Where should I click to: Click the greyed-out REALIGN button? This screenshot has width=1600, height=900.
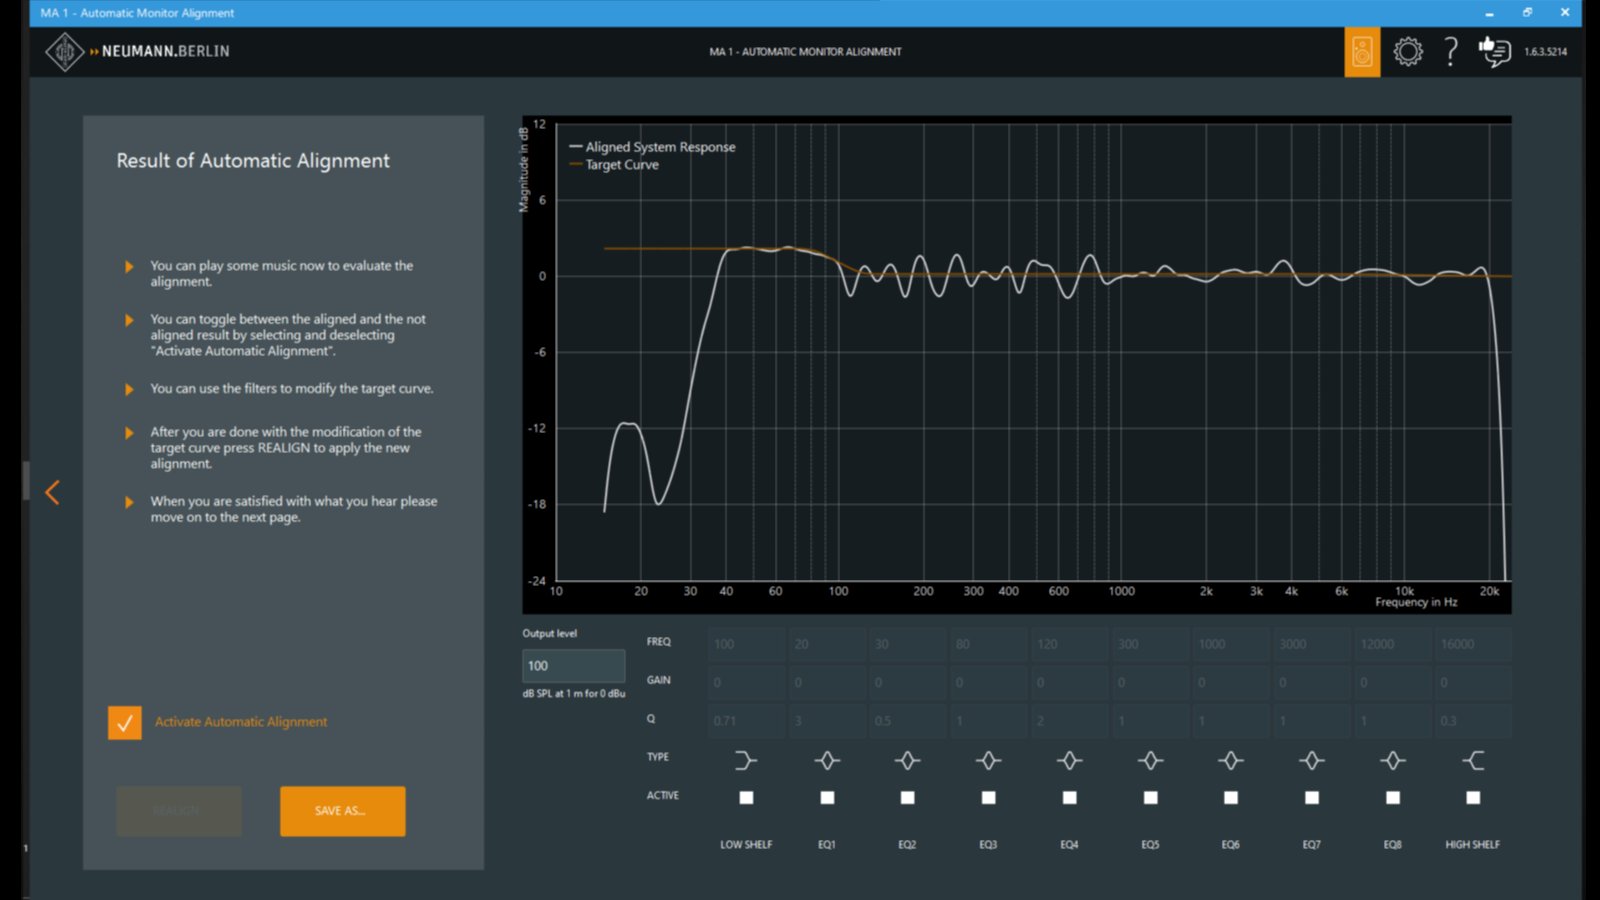pos(179,811)
